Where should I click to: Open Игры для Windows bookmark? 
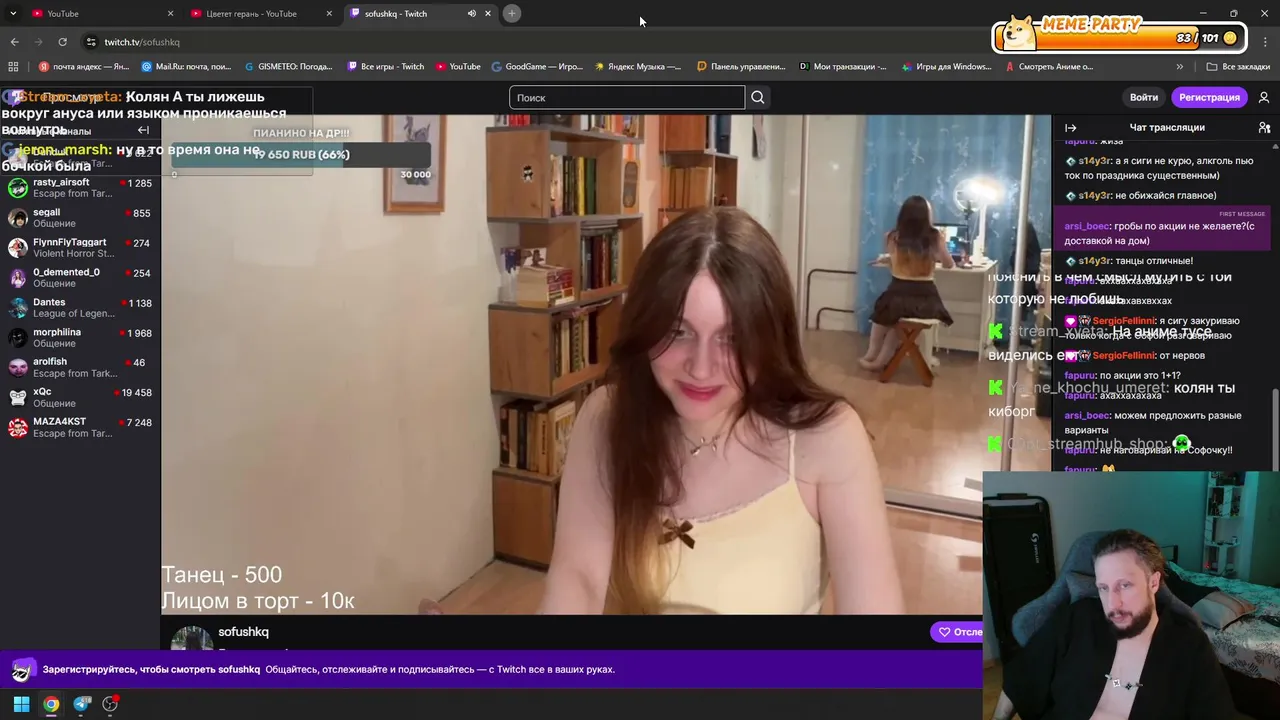(x=946, y=66)
